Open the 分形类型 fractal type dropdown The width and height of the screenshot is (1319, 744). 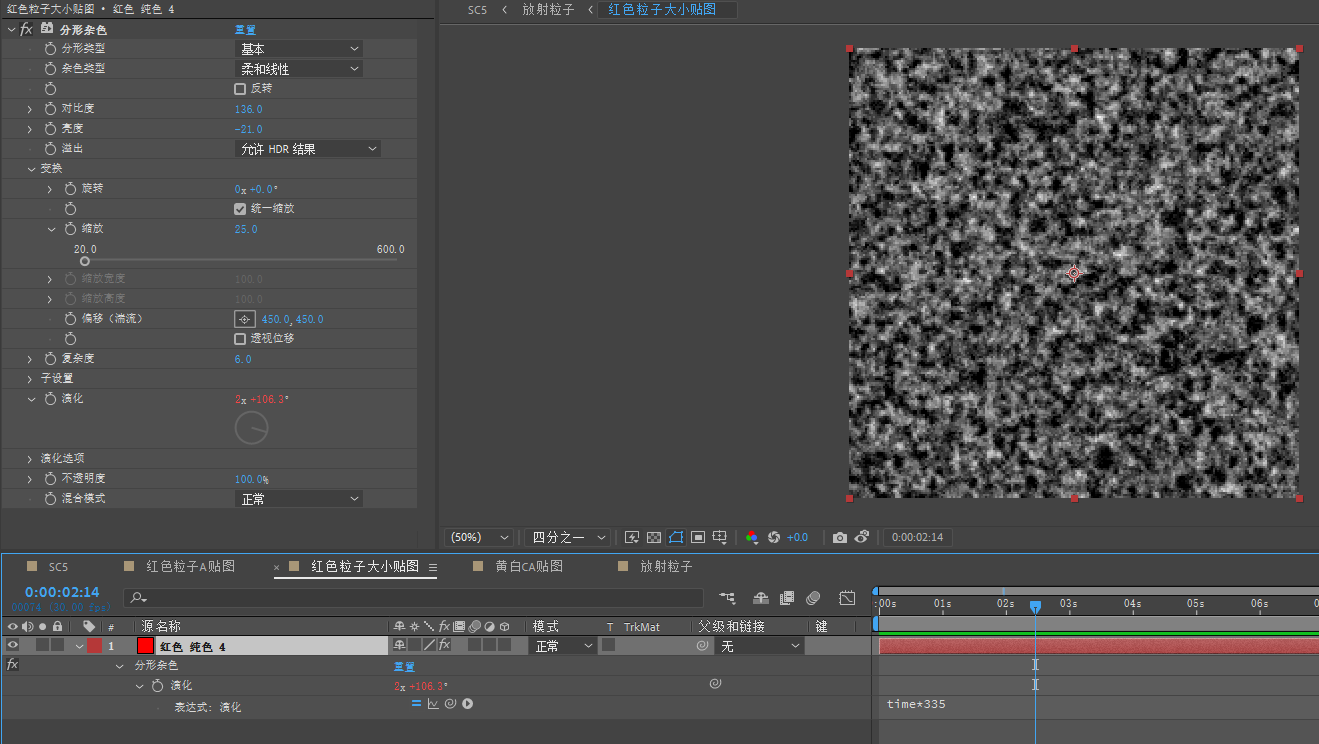[298, 49]
